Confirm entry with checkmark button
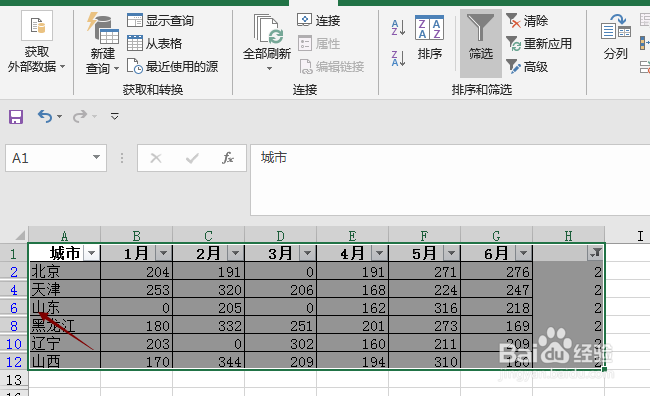This screenshot has height=396, width=650. 192,158
